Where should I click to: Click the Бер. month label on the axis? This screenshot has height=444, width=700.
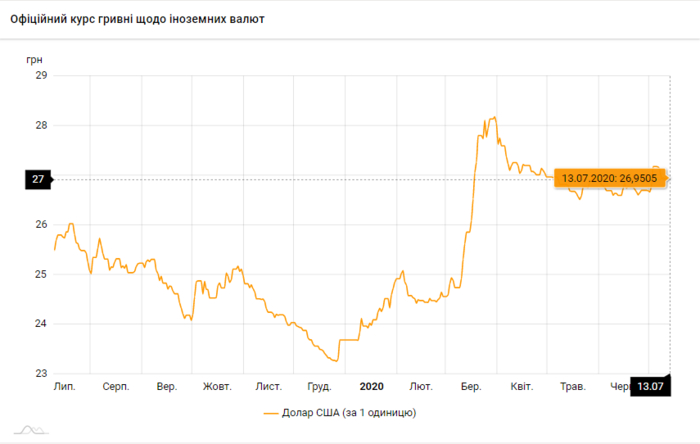(471, 386)
